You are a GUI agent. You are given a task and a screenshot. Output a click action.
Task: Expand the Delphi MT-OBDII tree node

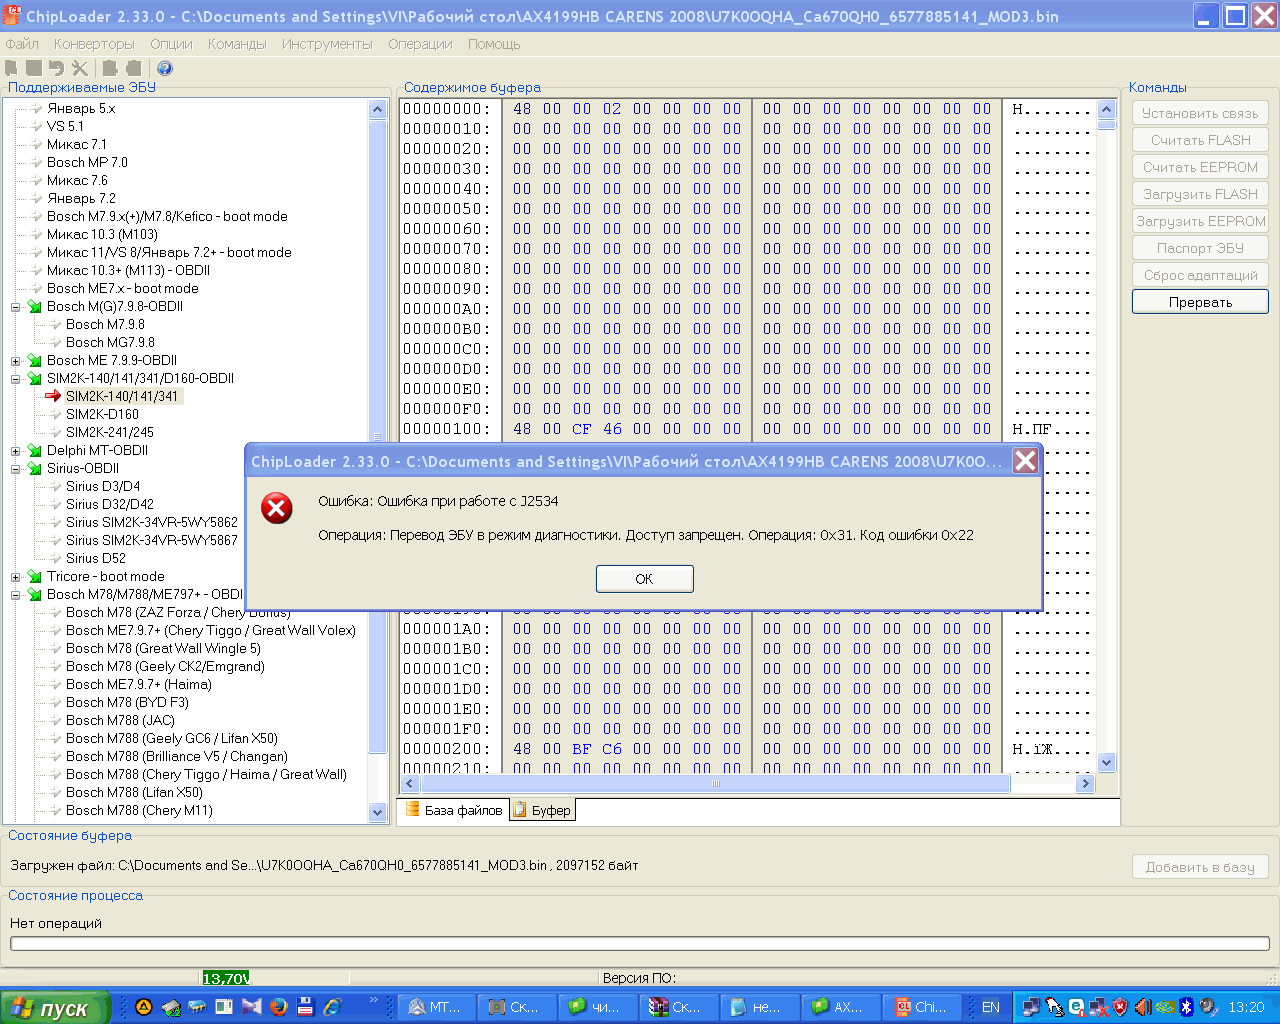point(16,451)
